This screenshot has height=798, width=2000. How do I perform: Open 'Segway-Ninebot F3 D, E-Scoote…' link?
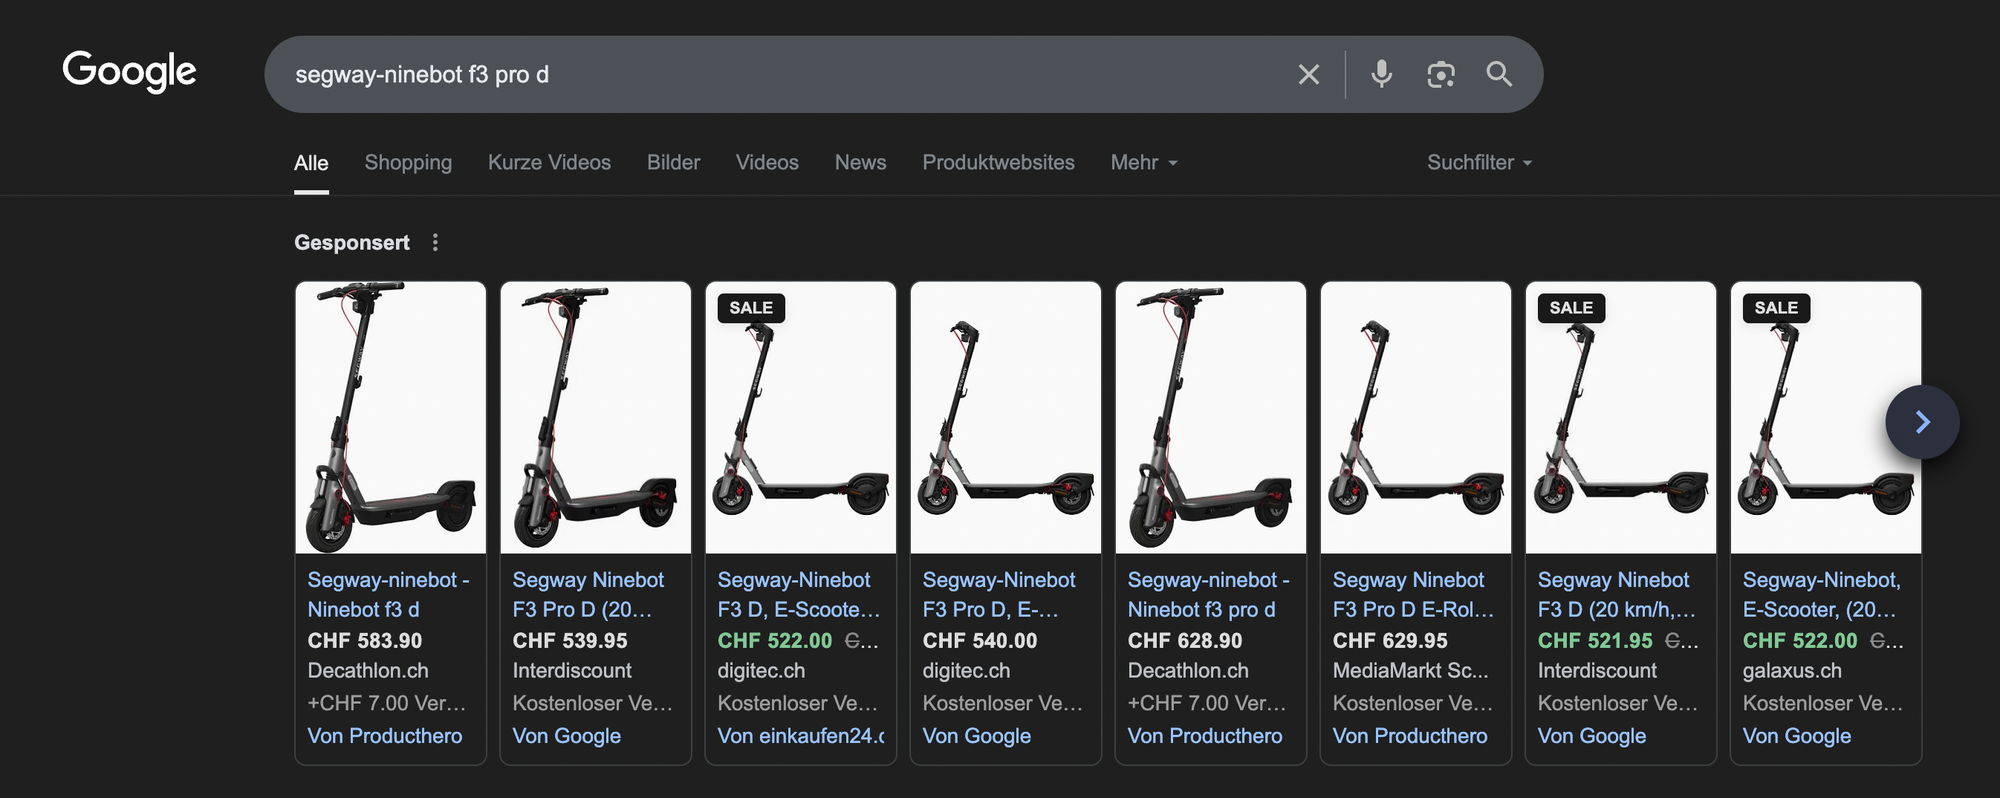(x=798, y=595)
